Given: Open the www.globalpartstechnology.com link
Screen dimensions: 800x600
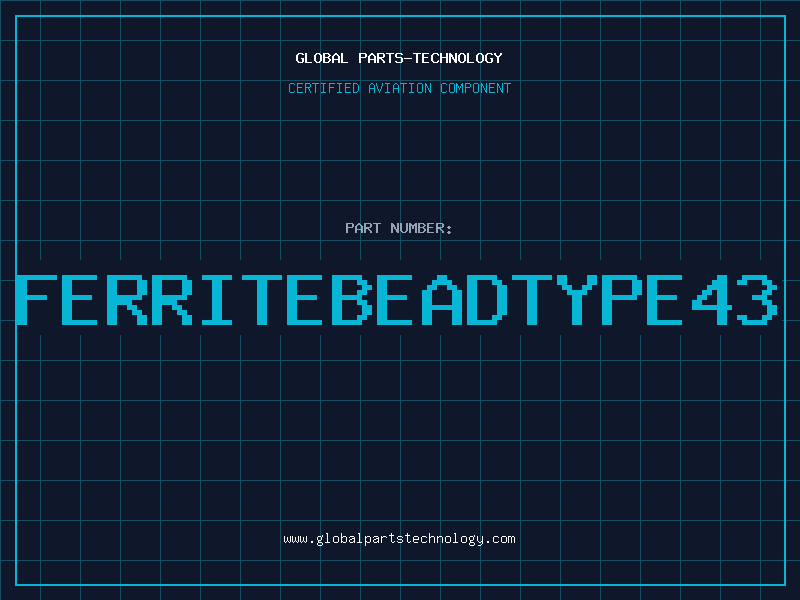Looking at the screenshot, I should point(399,539).
